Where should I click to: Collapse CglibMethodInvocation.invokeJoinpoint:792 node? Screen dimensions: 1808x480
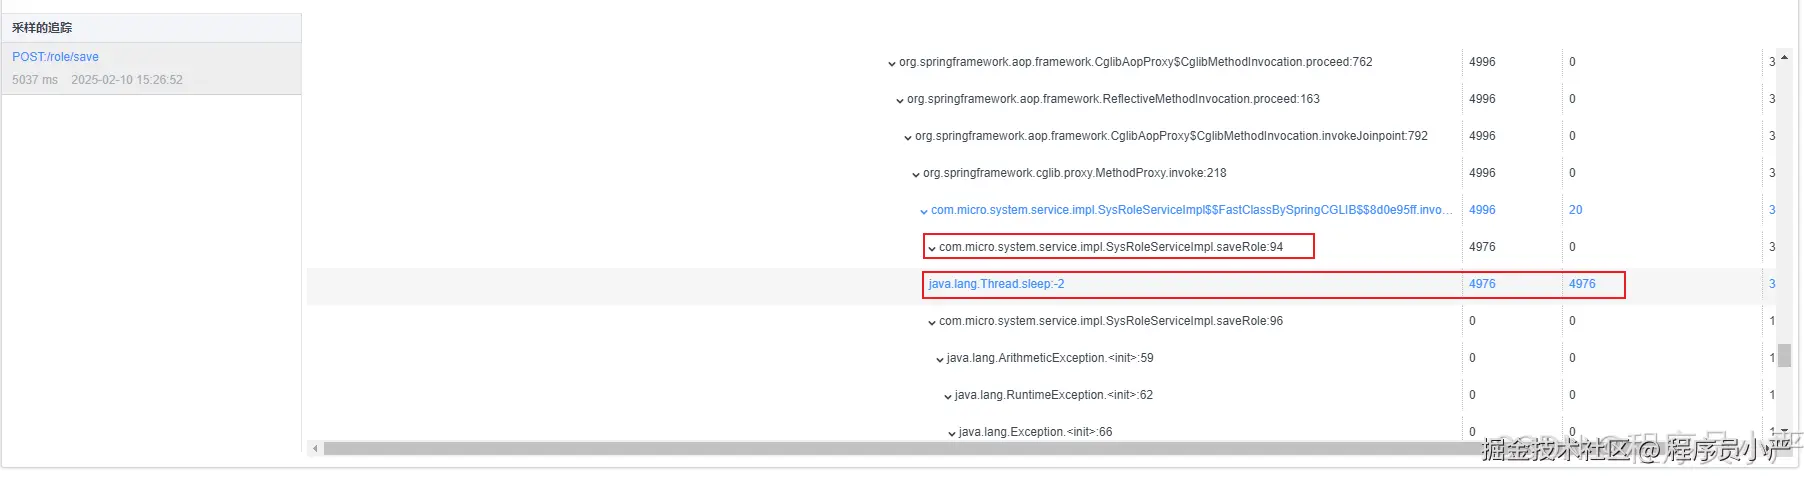point(908,137)
